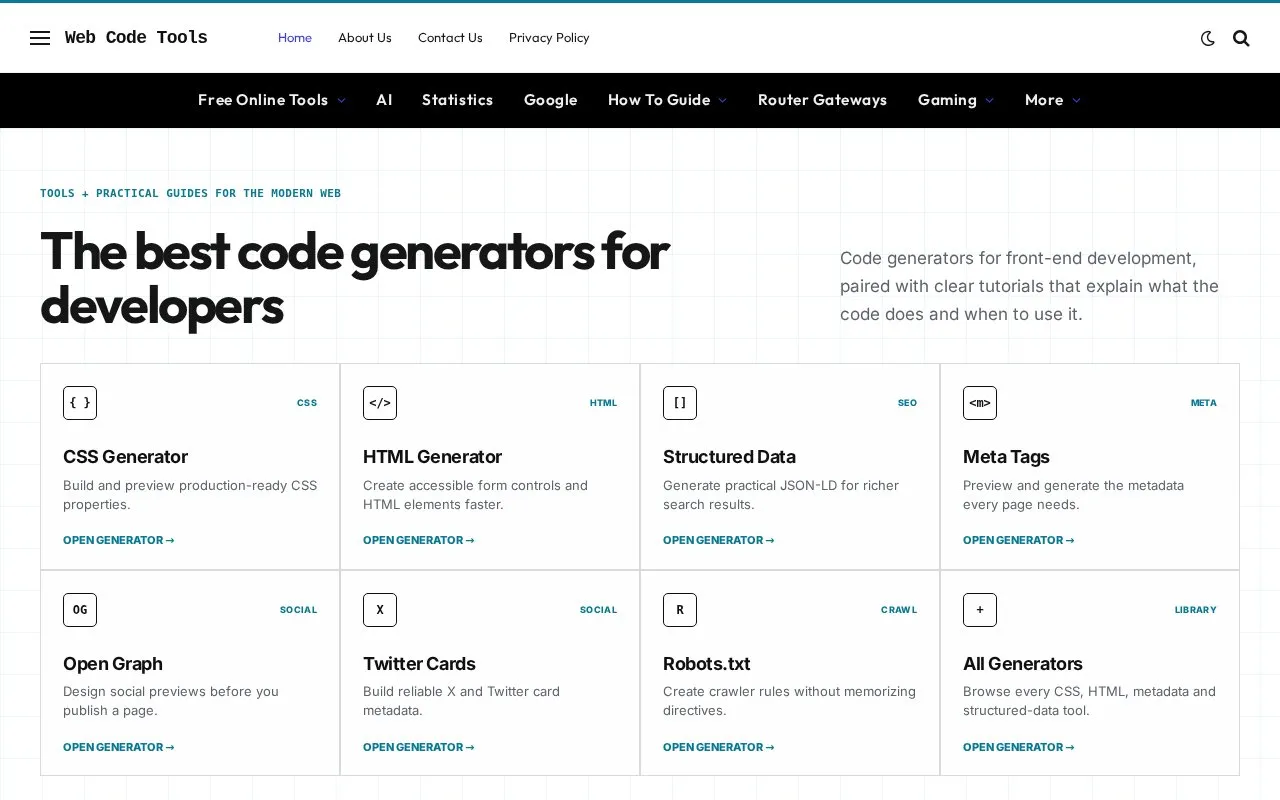Click the HTML Generator card title

tap(432, 457)
